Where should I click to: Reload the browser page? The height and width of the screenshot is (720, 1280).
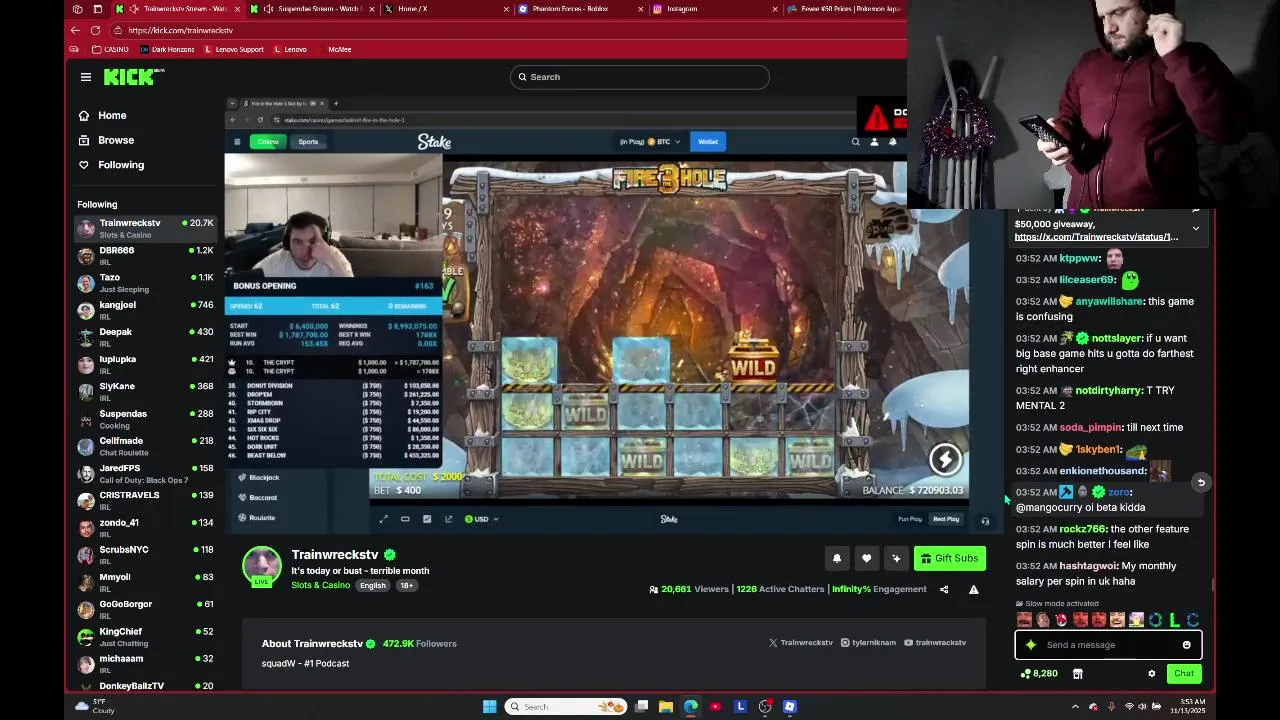pyautogui.click(x=95, y=30)
